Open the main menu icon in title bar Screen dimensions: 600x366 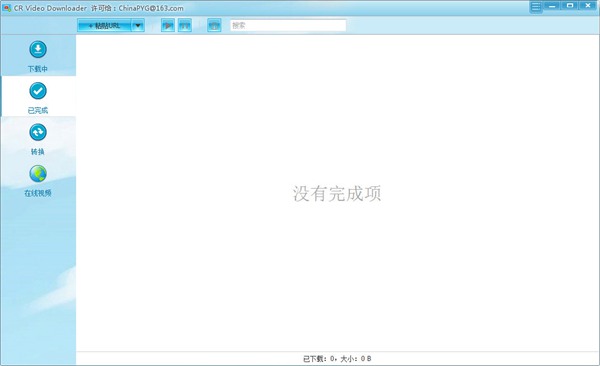536,7
